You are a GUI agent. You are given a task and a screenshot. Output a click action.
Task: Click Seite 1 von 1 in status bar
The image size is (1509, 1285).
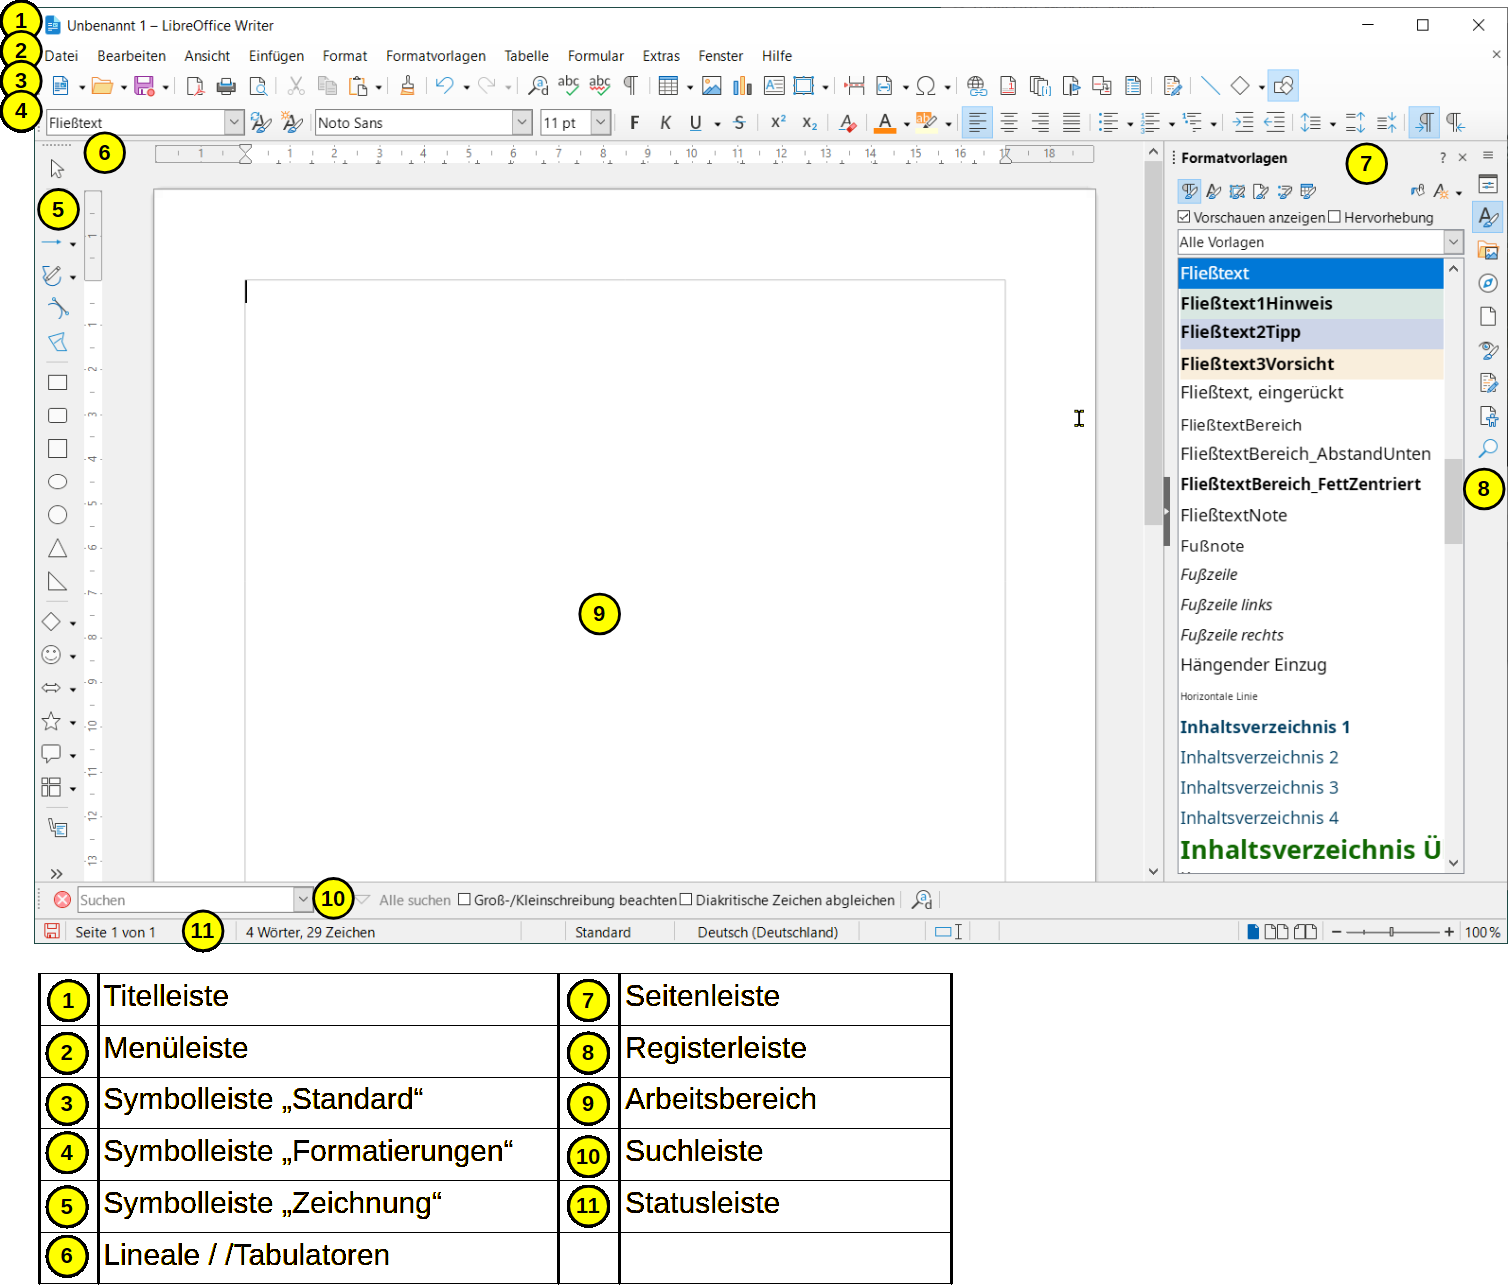[x=115, y=932]
